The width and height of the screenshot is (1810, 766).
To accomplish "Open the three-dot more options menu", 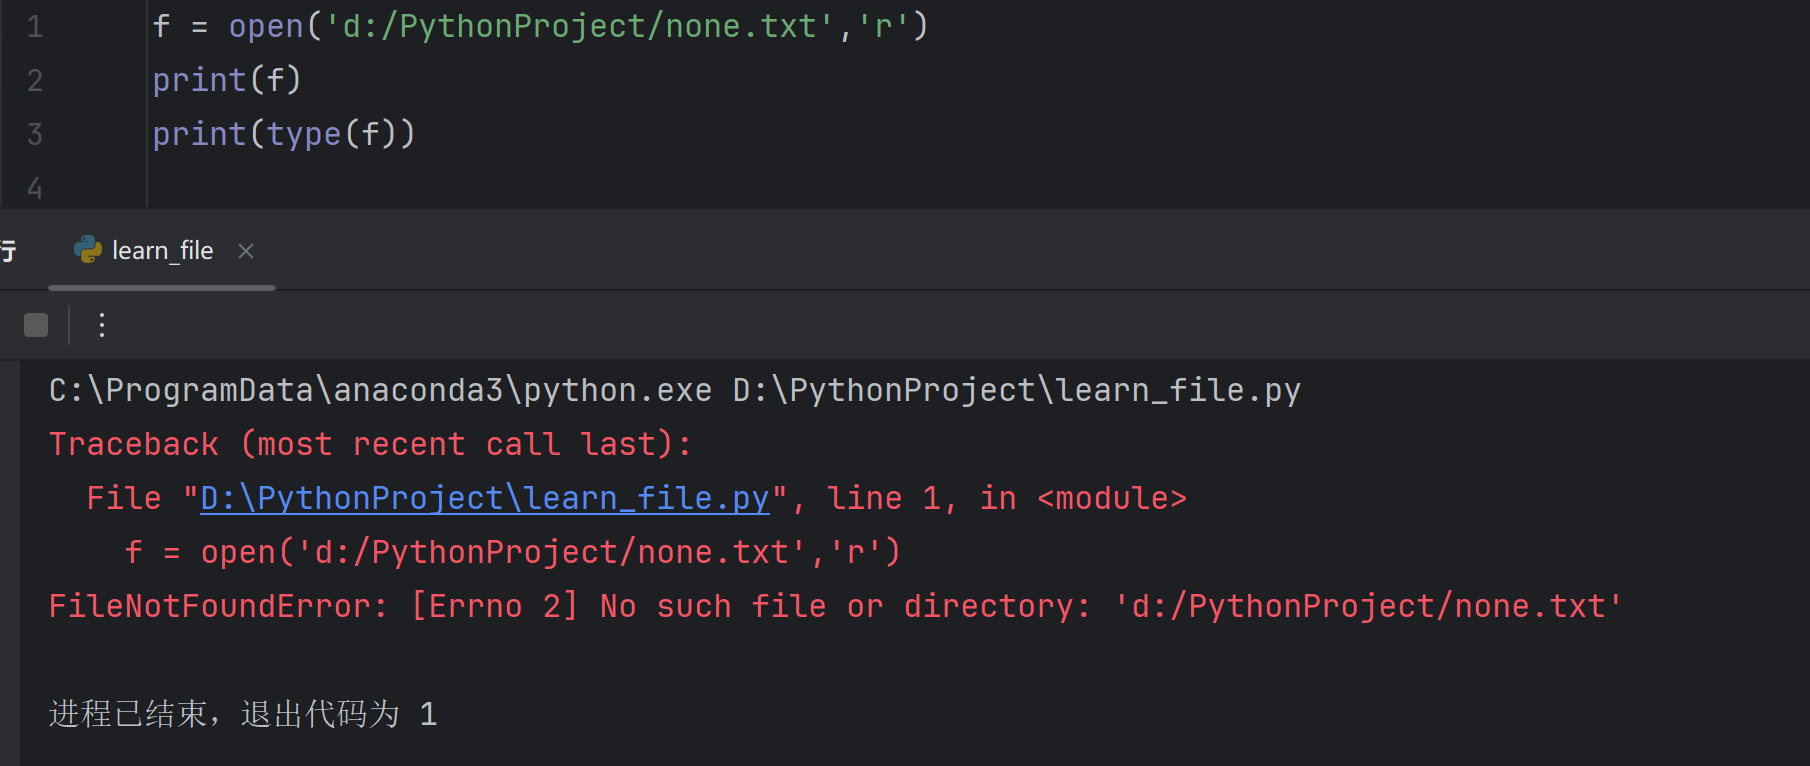I will pyautogui.click(x=102, y=325).
